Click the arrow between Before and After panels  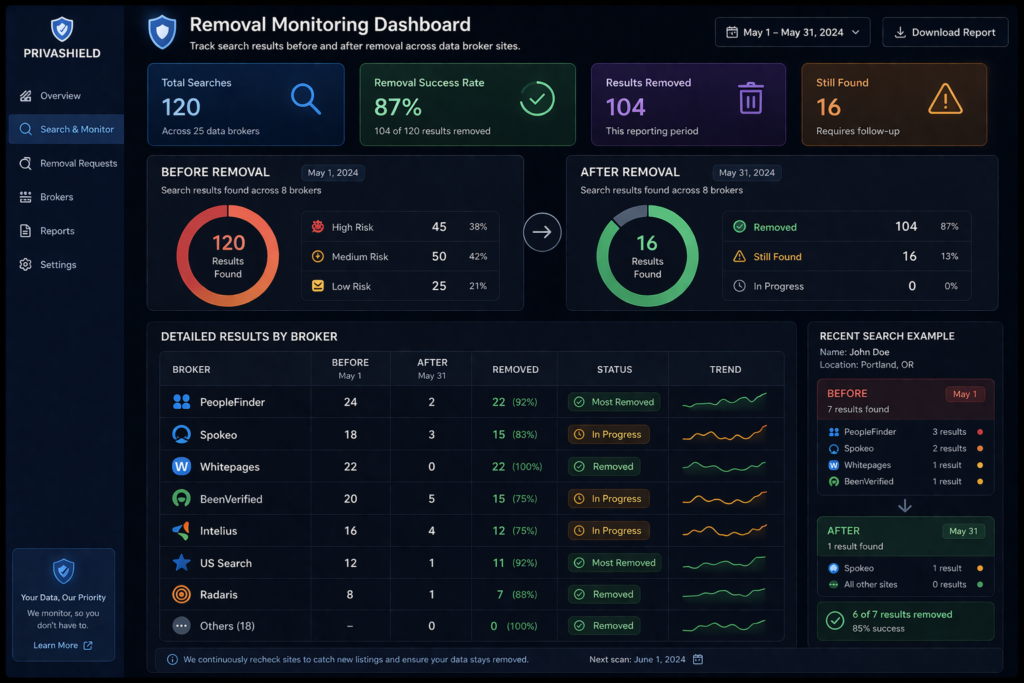click(x=541, y=231)
